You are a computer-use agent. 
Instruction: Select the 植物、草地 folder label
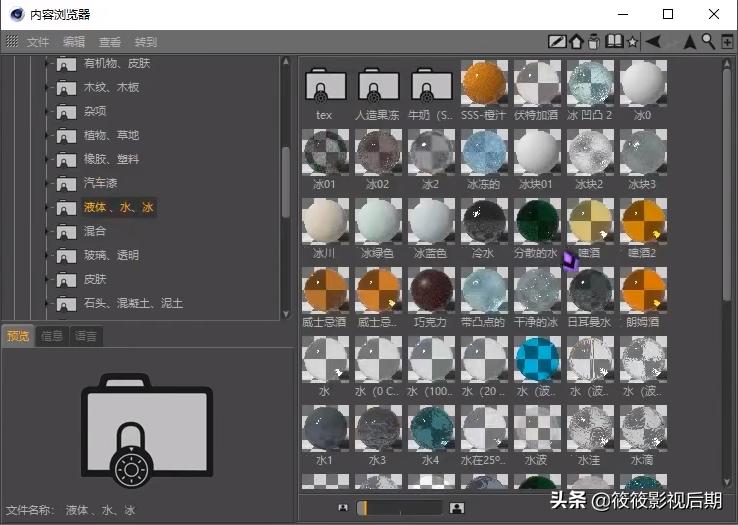click(112, 135)
